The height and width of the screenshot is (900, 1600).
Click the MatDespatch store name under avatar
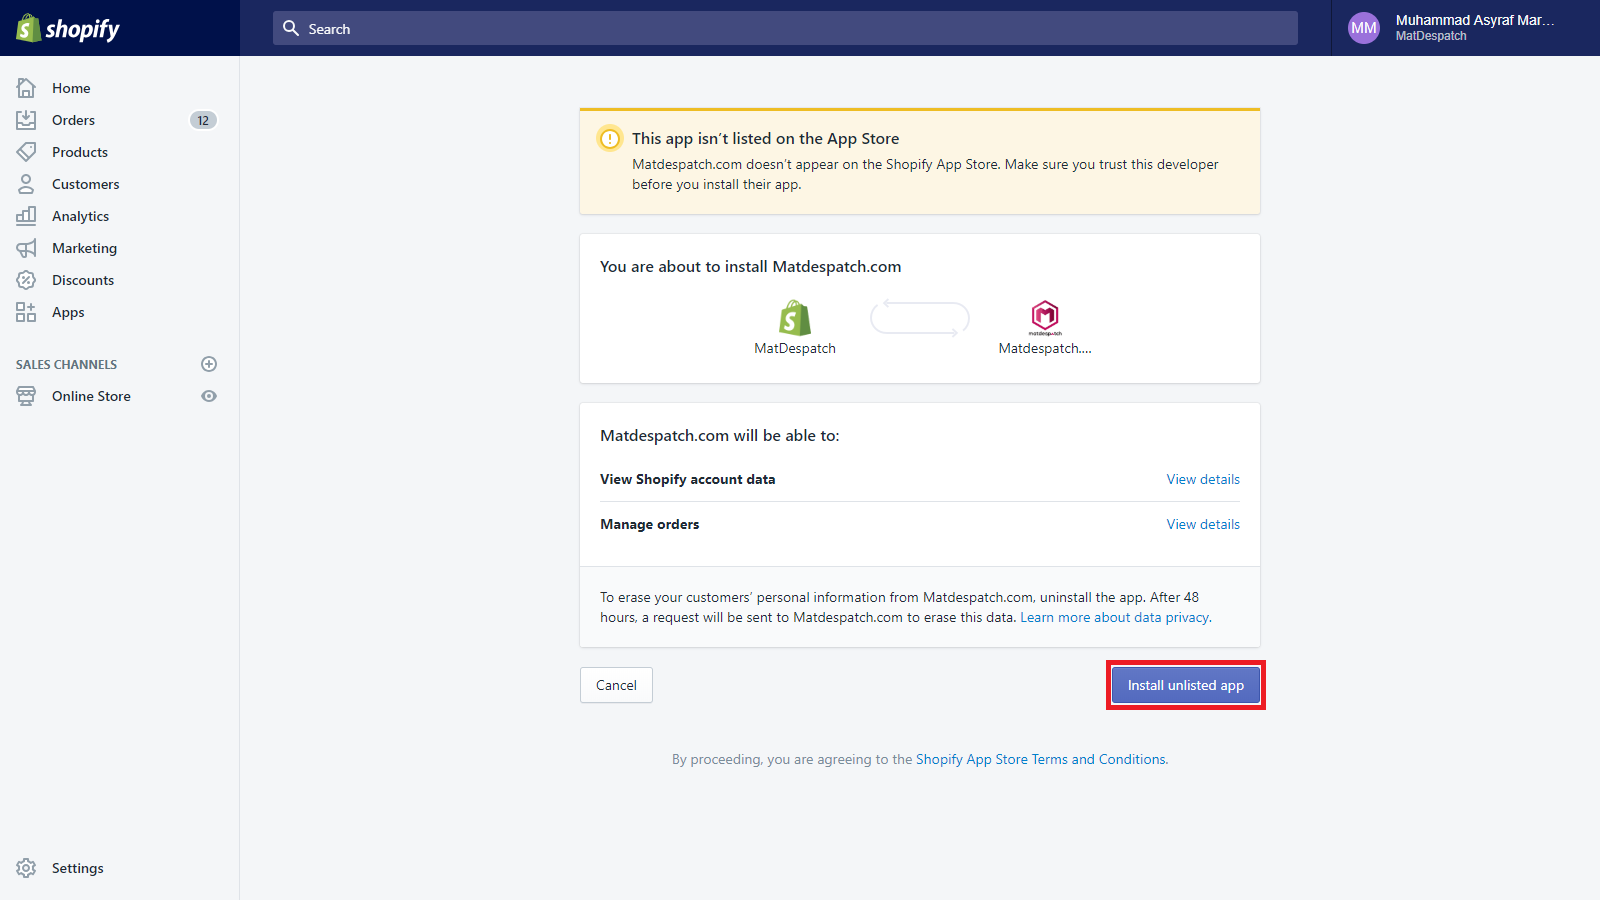(1431, 36)
